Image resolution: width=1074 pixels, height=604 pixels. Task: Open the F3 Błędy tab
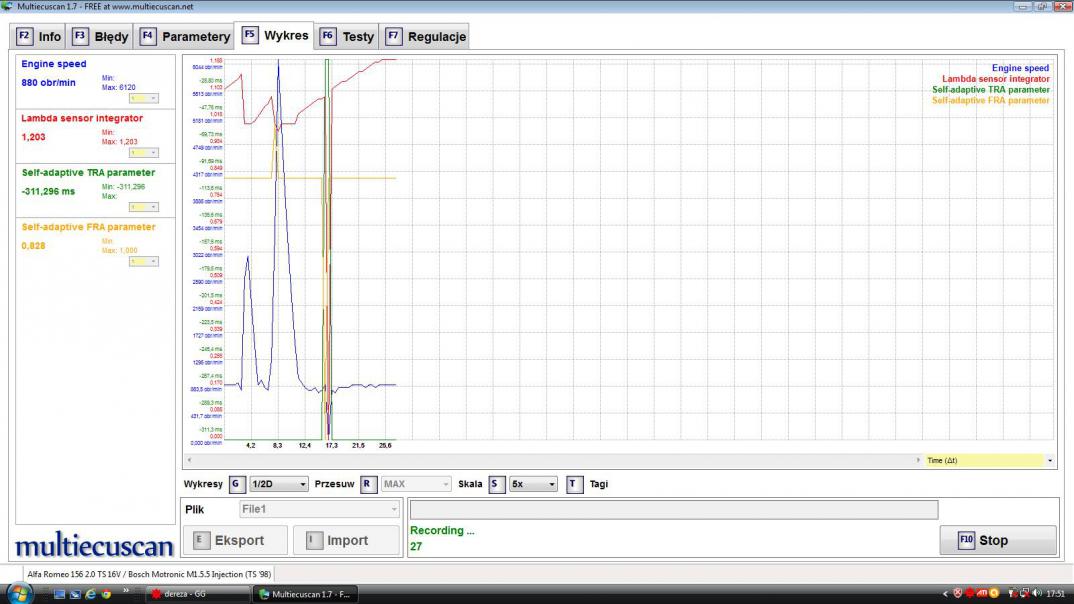[x=101, y=36]
